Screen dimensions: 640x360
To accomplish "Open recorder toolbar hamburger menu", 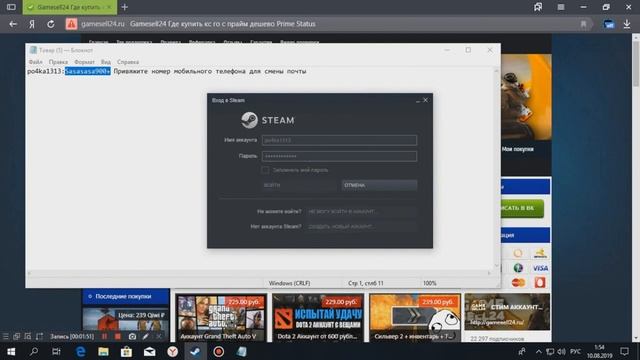I will click(5, 336).
